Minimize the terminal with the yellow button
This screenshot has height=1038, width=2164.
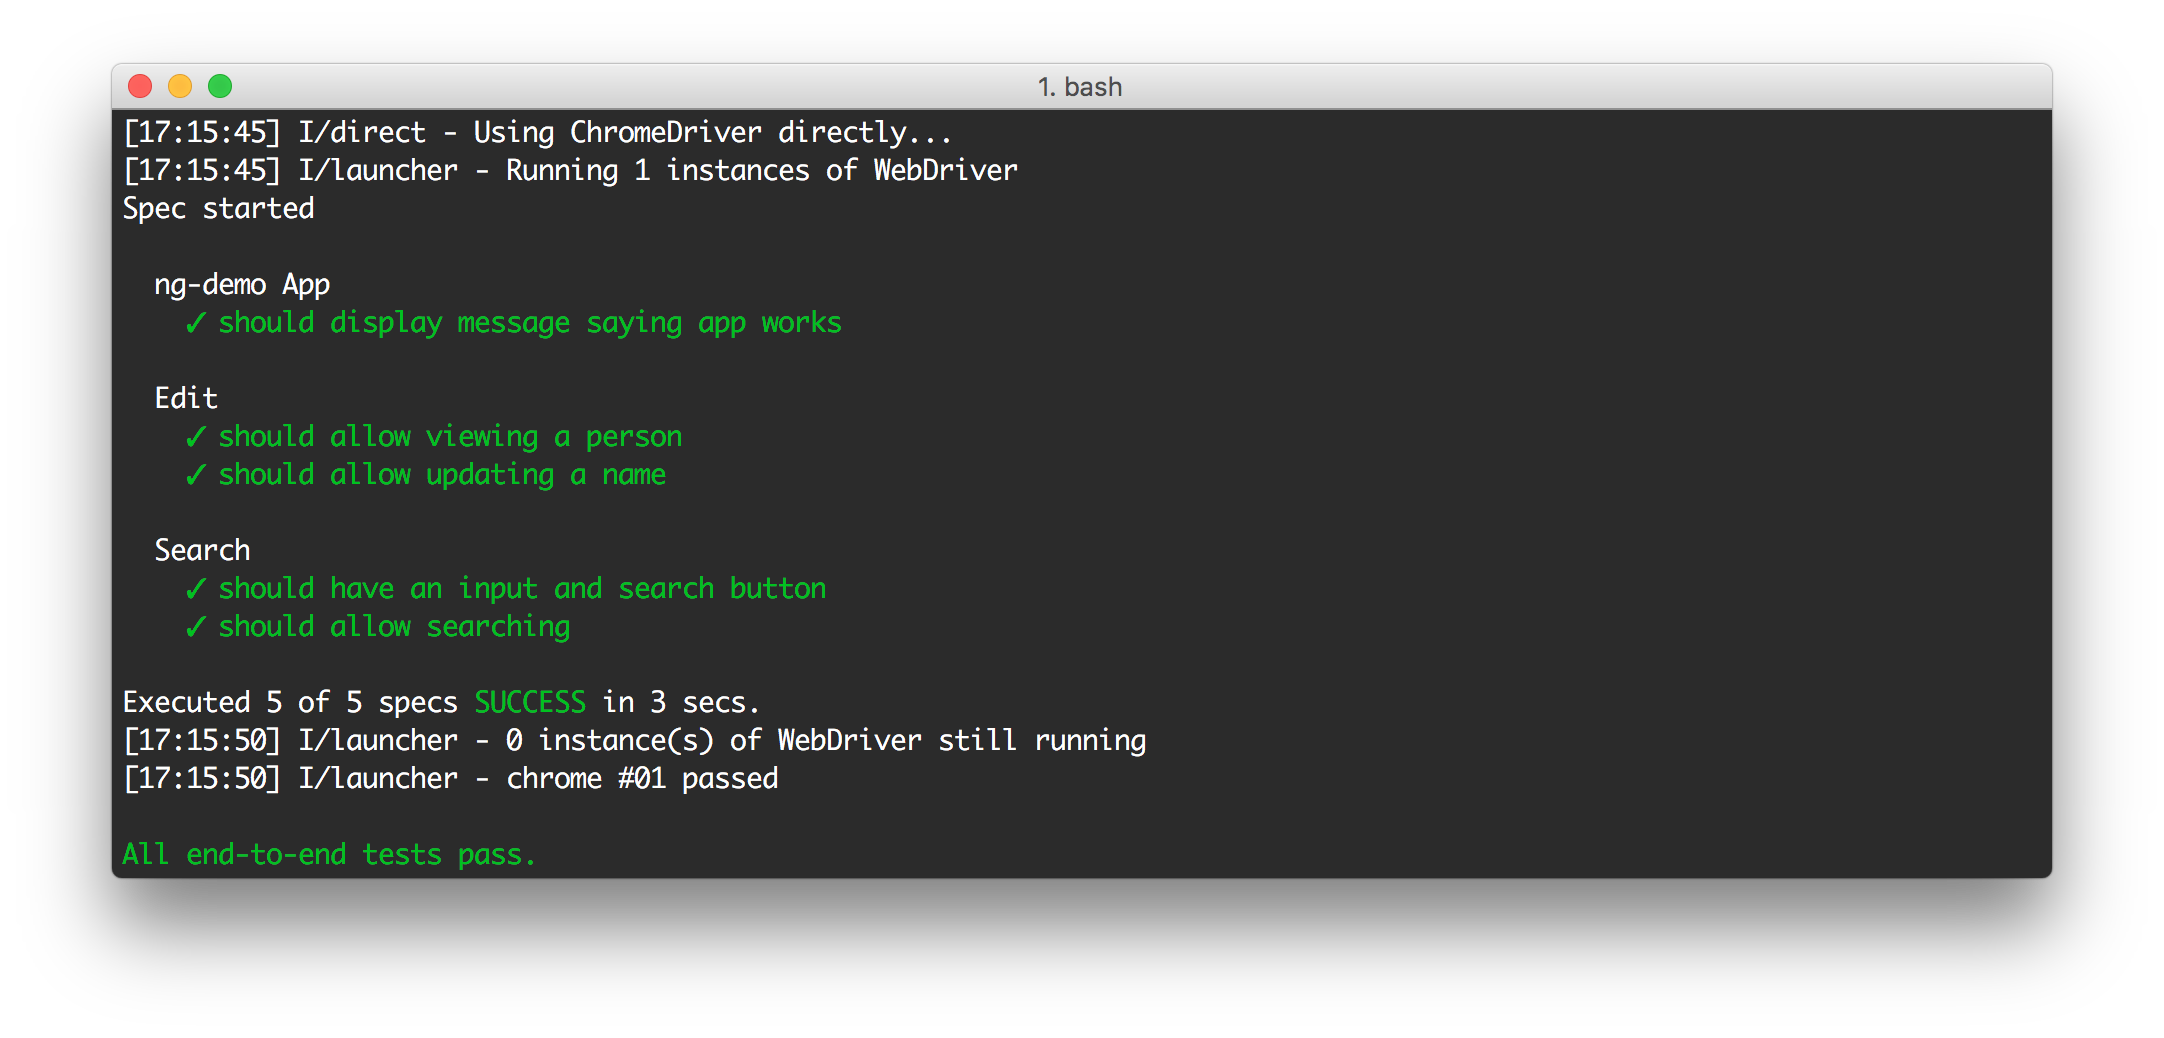[180, 87]
